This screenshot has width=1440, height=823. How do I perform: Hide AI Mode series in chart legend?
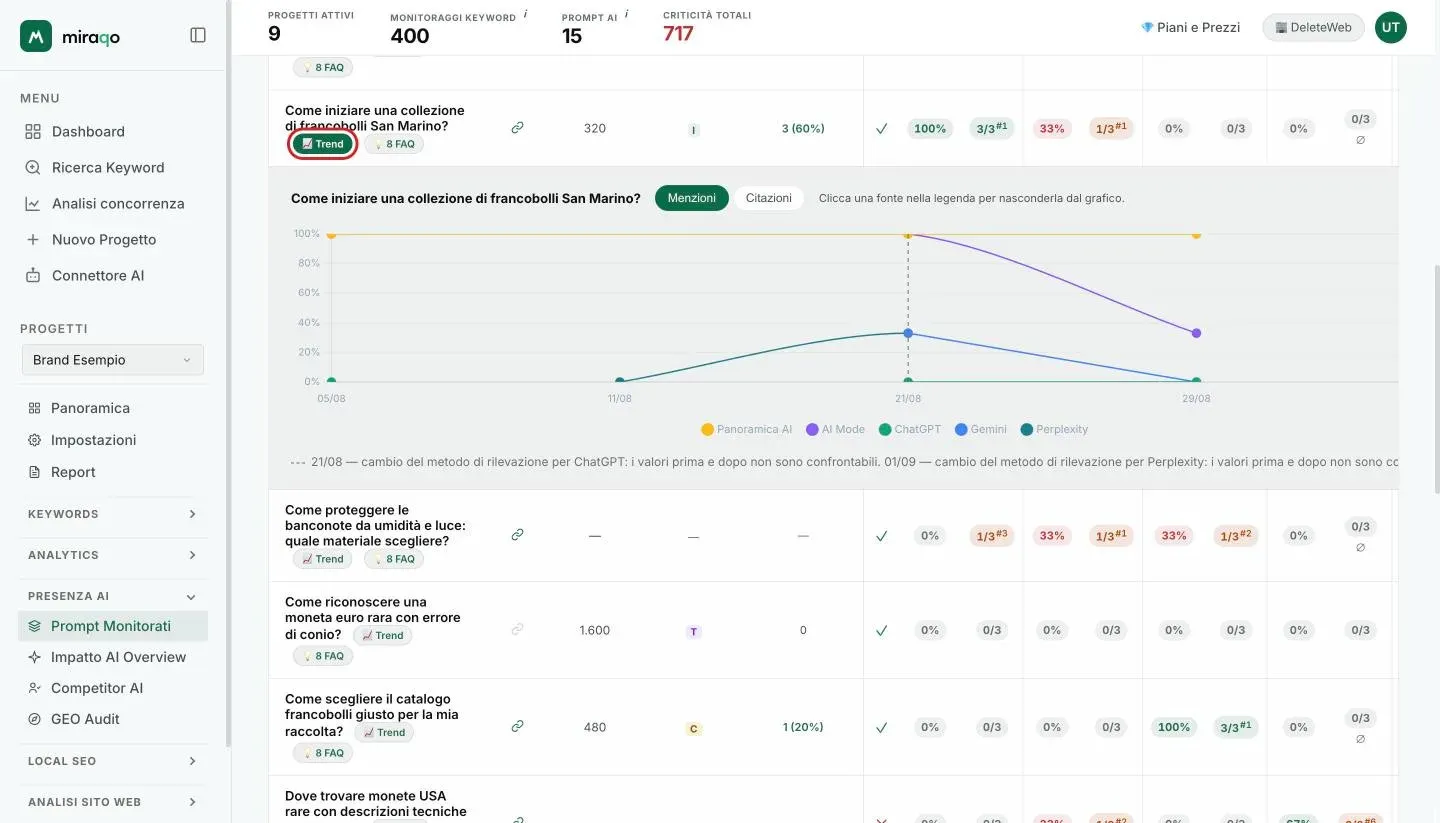[835, 429]
